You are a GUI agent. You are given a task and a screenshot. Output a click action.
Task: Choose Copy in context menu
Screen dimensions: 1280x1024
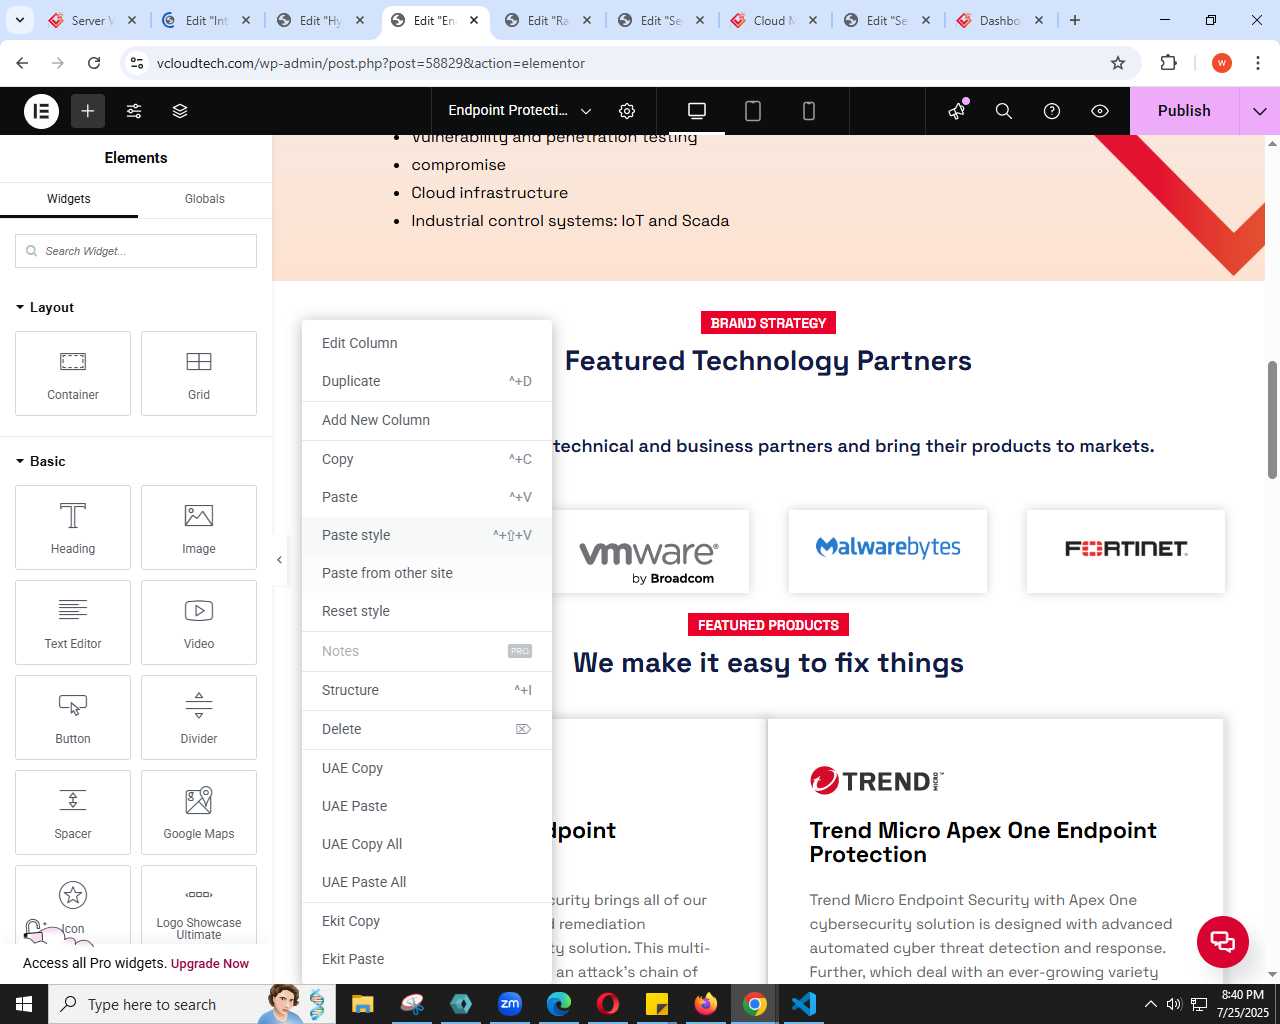tap(427, 459)
